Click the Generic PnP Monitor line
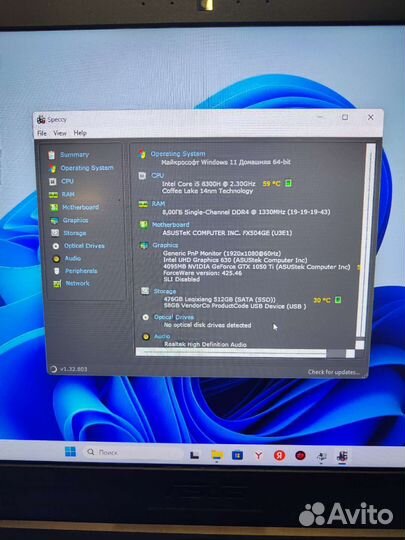The image size is (405, 540). (x=222, y=253)
